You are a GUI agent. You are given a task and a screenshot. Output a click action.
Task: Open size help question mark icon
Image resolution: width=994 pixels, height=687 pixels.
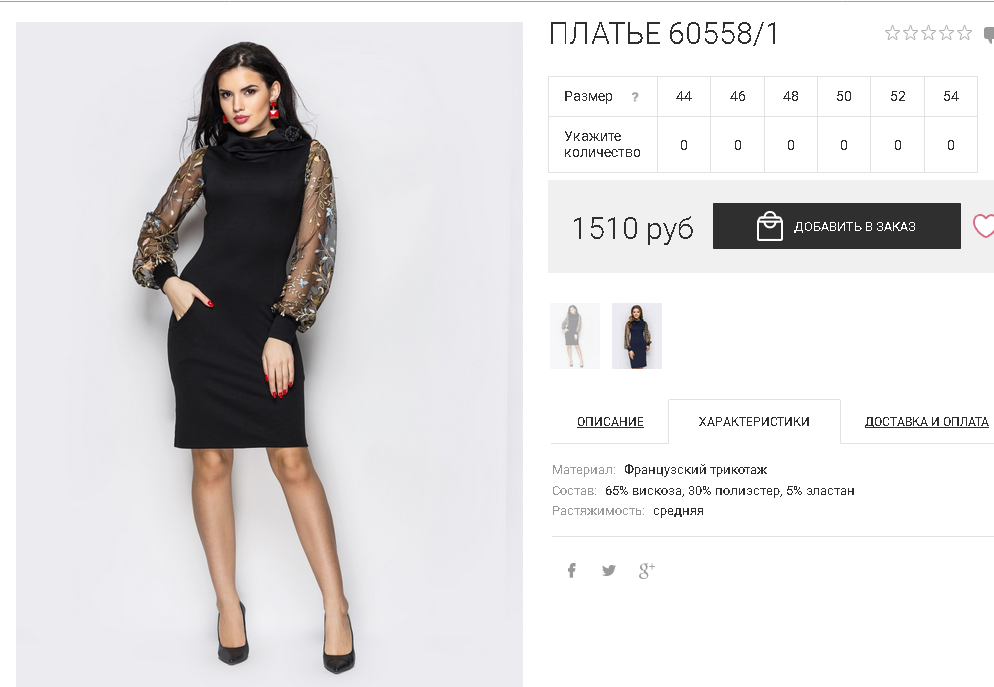(635, 97)
